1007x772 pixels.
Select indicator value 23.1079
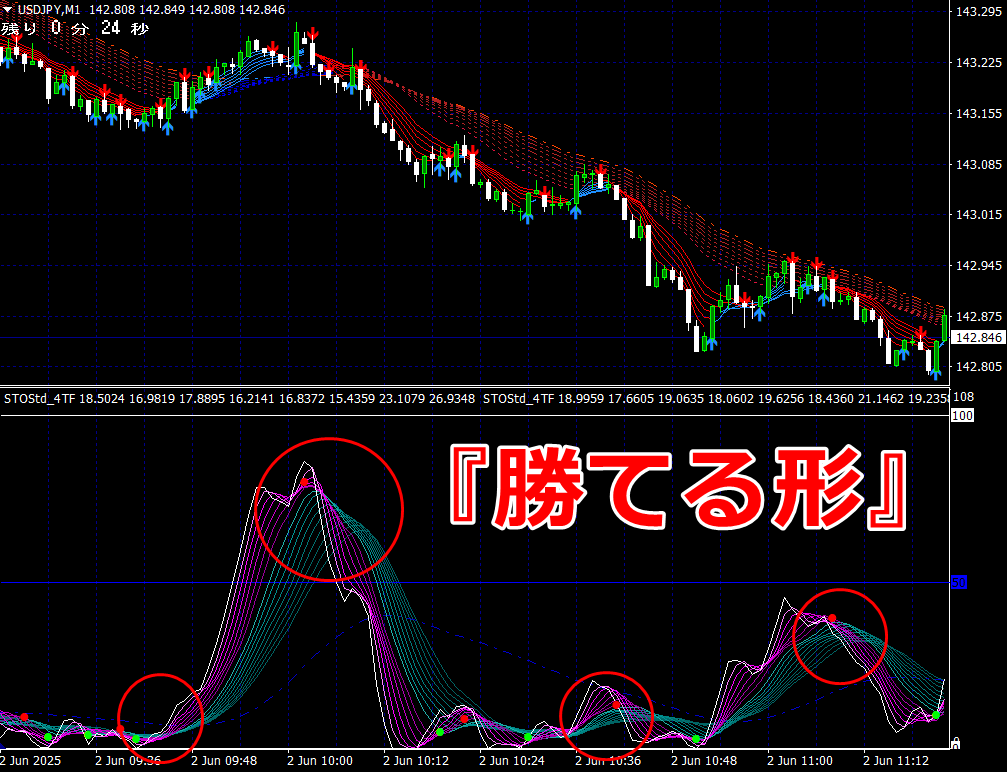pos(402,399)
